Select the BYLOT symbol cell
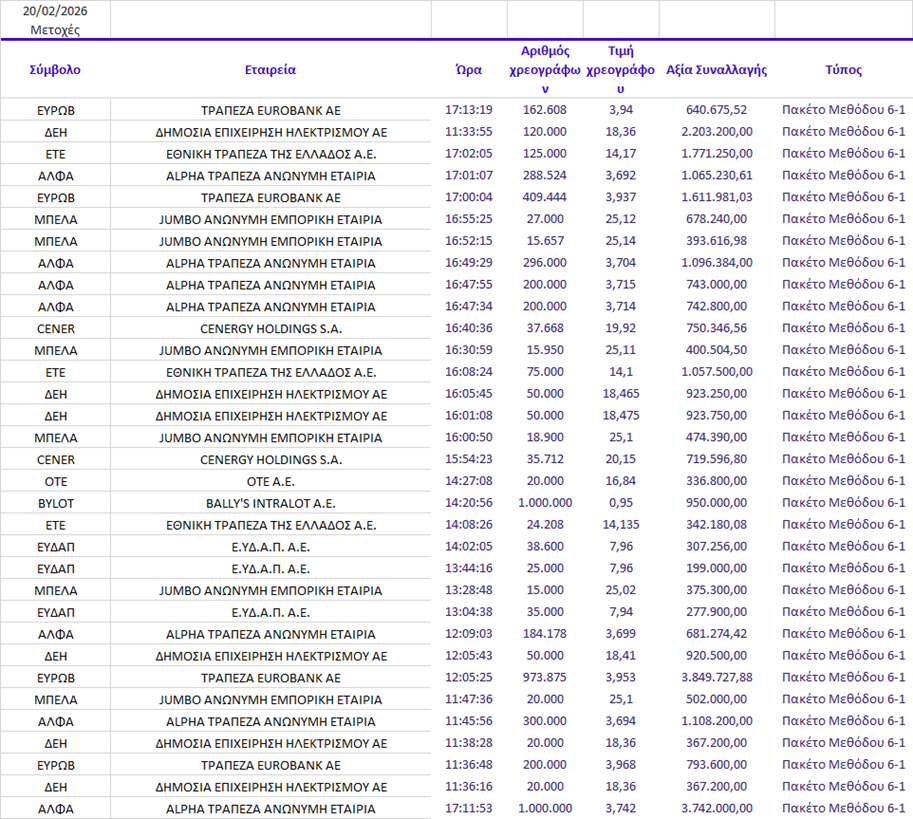This screenshot has height=819, width=913. [x=55, y=503]
